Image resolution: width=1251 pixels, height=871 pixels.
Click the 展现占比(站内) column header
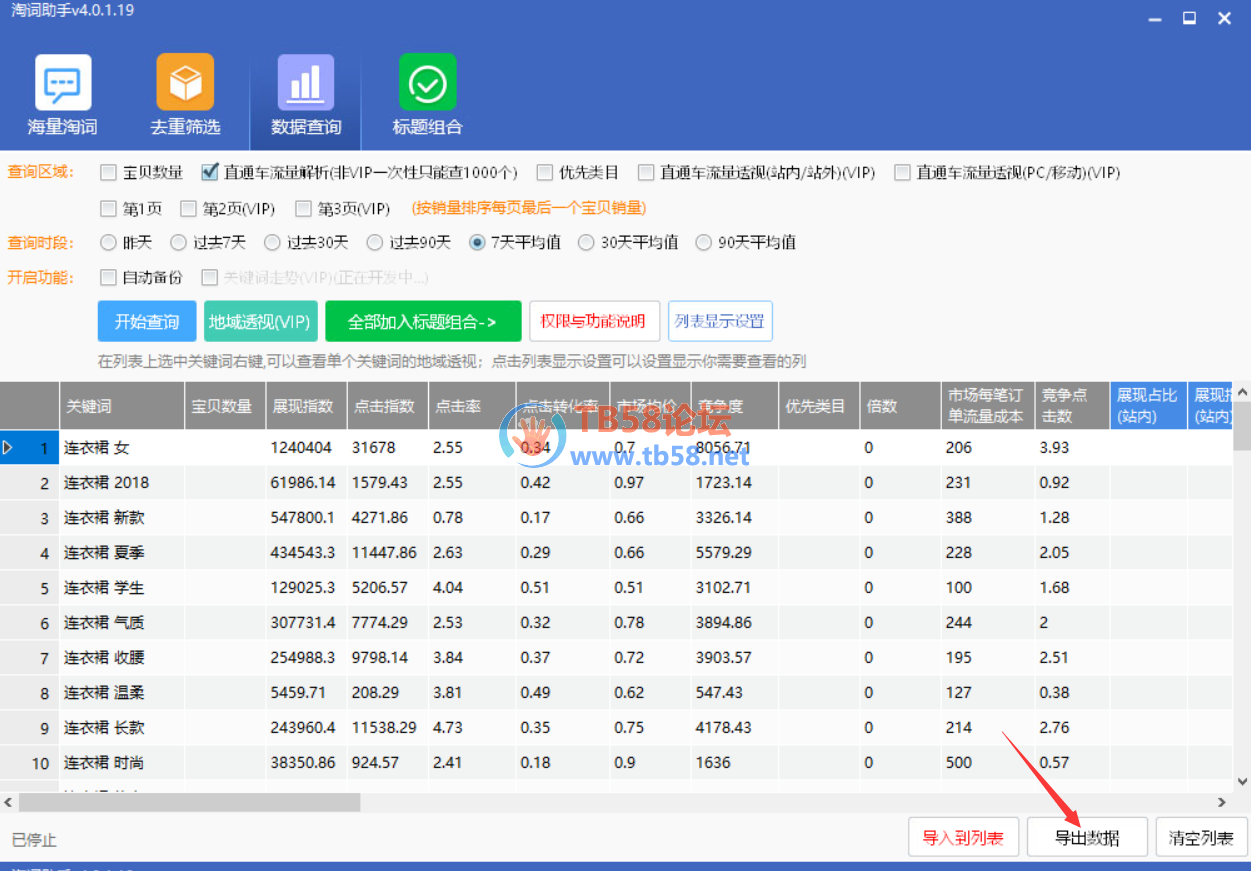[x=1148, y=406]
